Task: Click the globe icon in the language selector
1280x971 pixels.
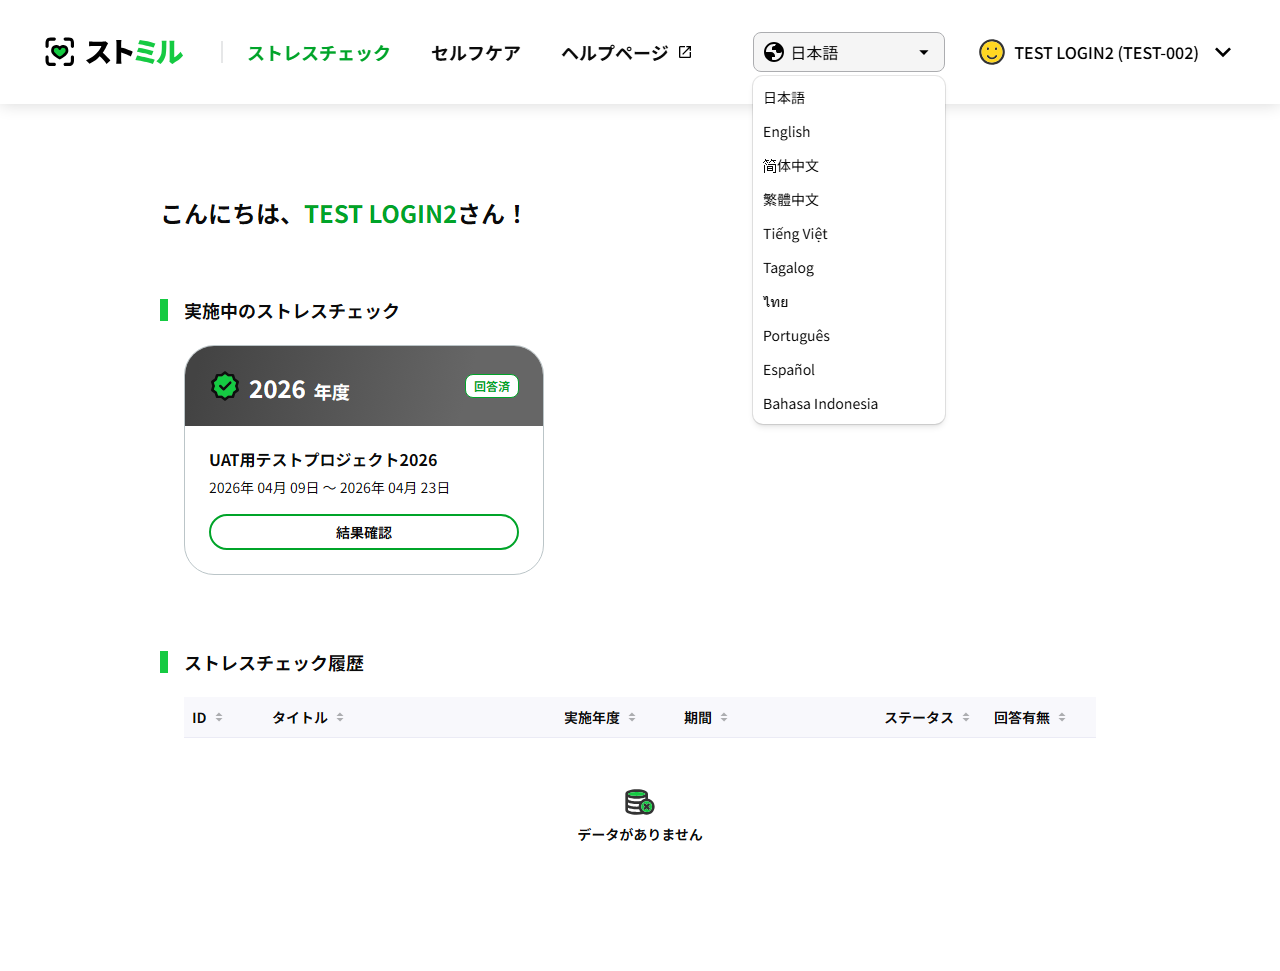Action: point(774,51)
